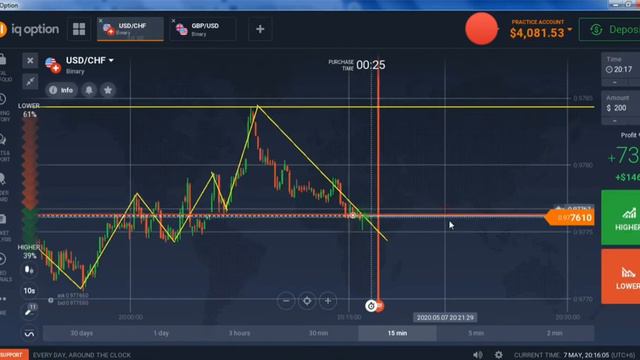Add USD/CHF to favorites star
Viewport: 640px width, 360px height.
coord(108,90)
